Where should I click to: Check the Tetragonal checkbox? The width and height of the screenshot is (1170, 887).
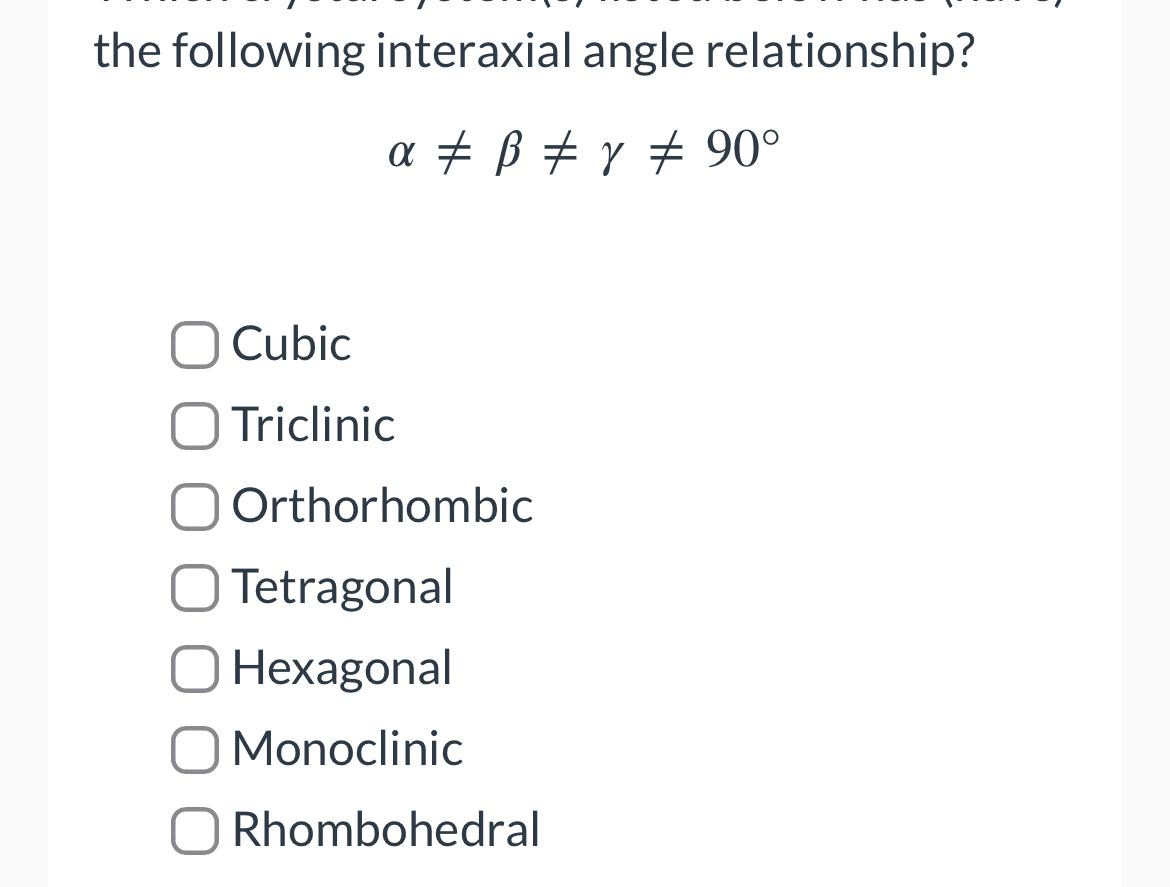coord(195,588)
